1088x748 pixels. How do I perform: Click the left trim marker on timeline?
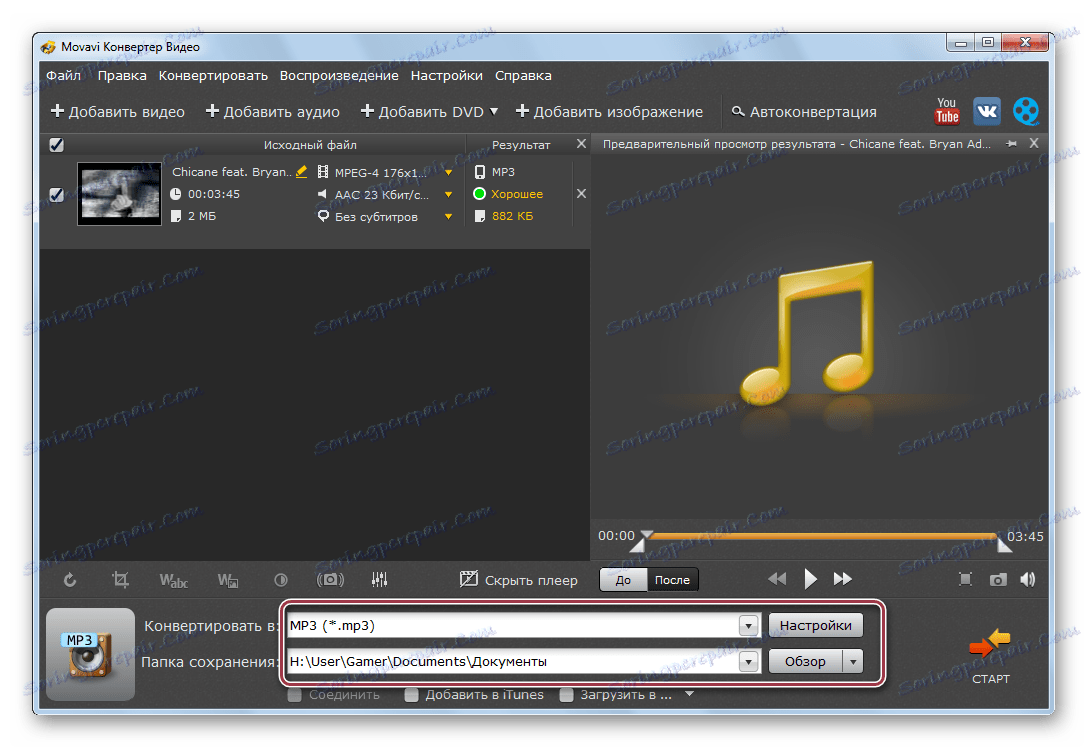(638, 545)
